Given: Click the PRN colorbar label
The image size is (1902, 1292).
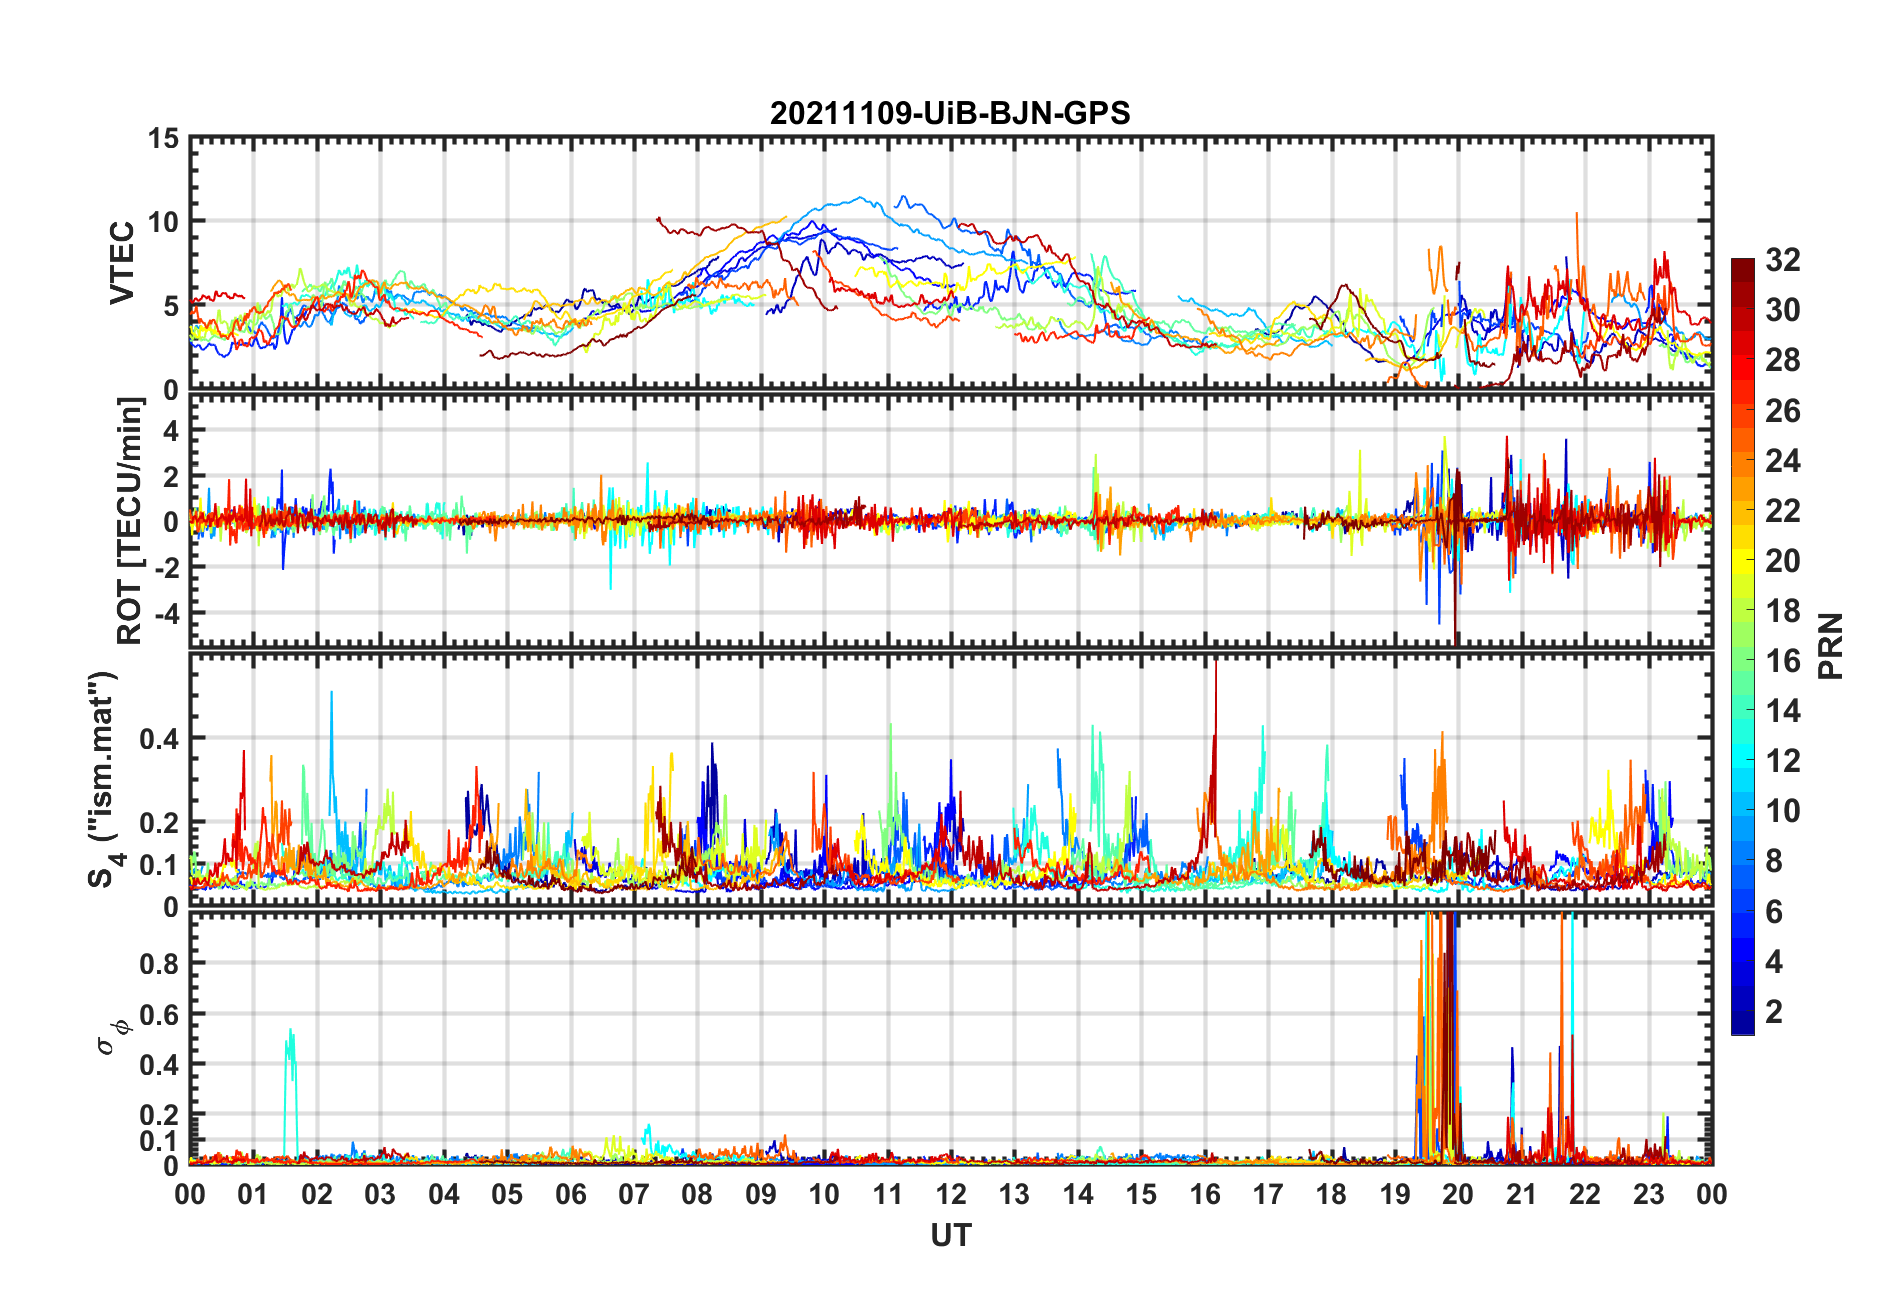Looking at the screenshot, I should (1830, 646).
